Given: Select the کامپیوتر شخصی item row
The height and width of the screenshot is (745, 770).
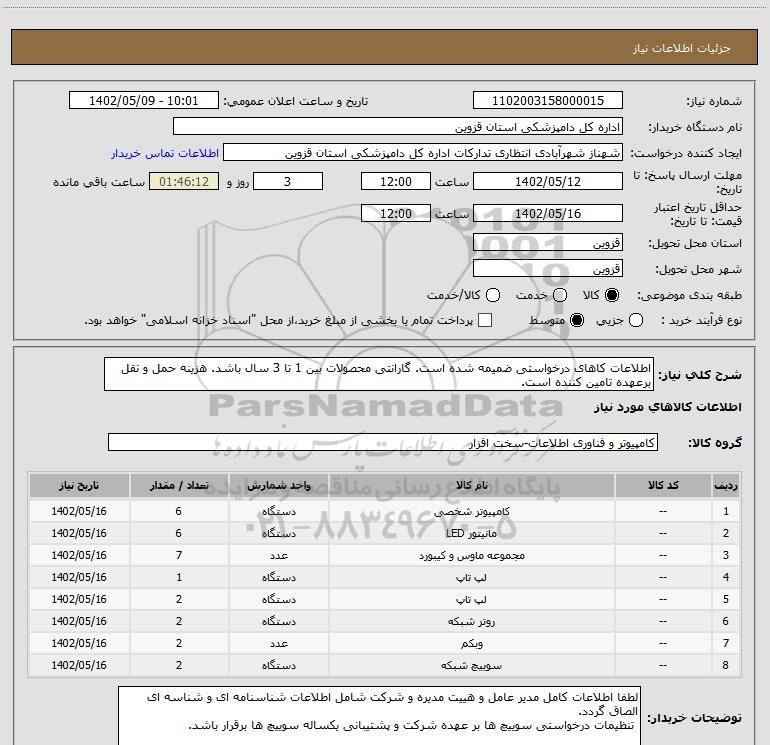Looking at the screenshot, I should coord(385,511).
